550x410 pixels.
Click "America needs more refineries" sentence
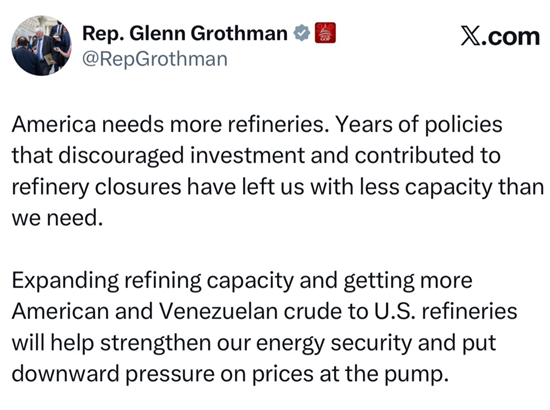coord(170,125)
